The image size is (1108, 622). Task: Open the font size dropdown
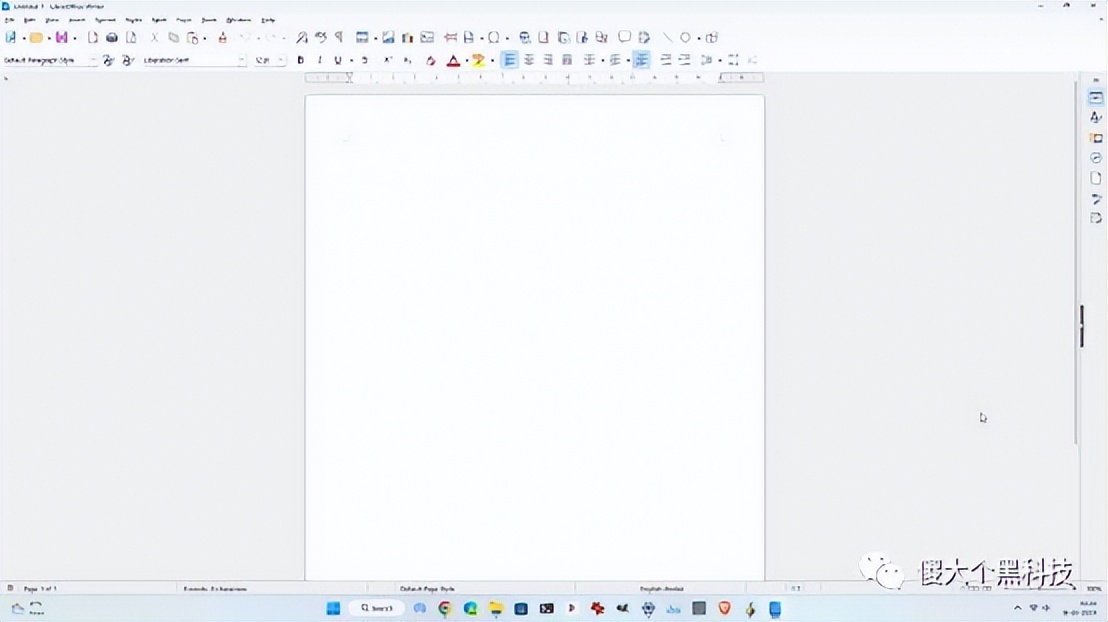pos(281,60)
